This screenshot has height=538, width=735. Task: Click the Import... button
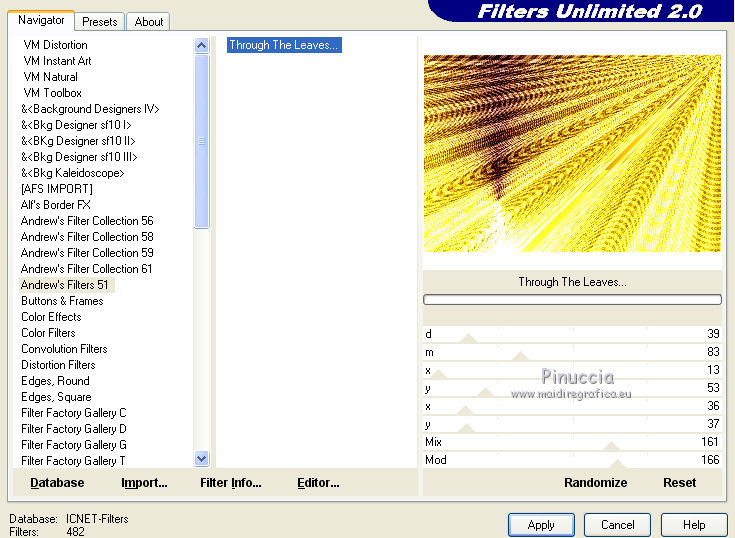144,483
